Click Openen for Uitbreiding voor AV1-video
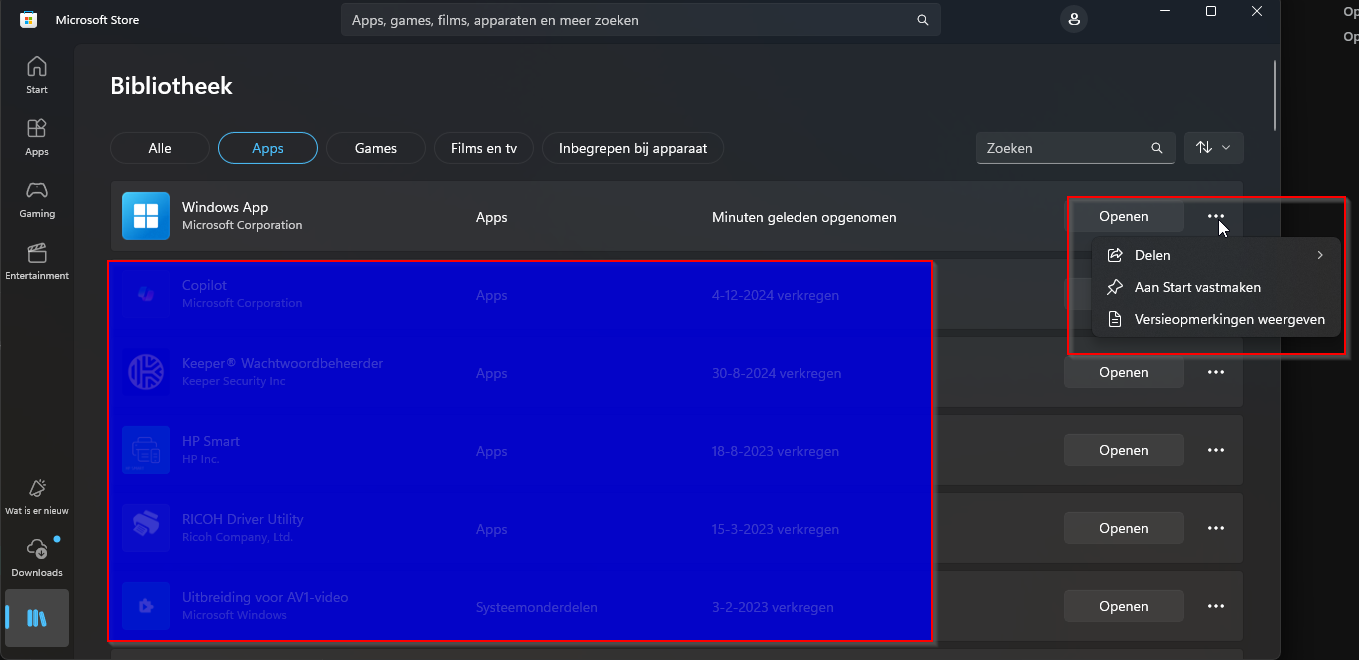The height and width of the screenshot is (660, 1359). (x=1124, y=606)
